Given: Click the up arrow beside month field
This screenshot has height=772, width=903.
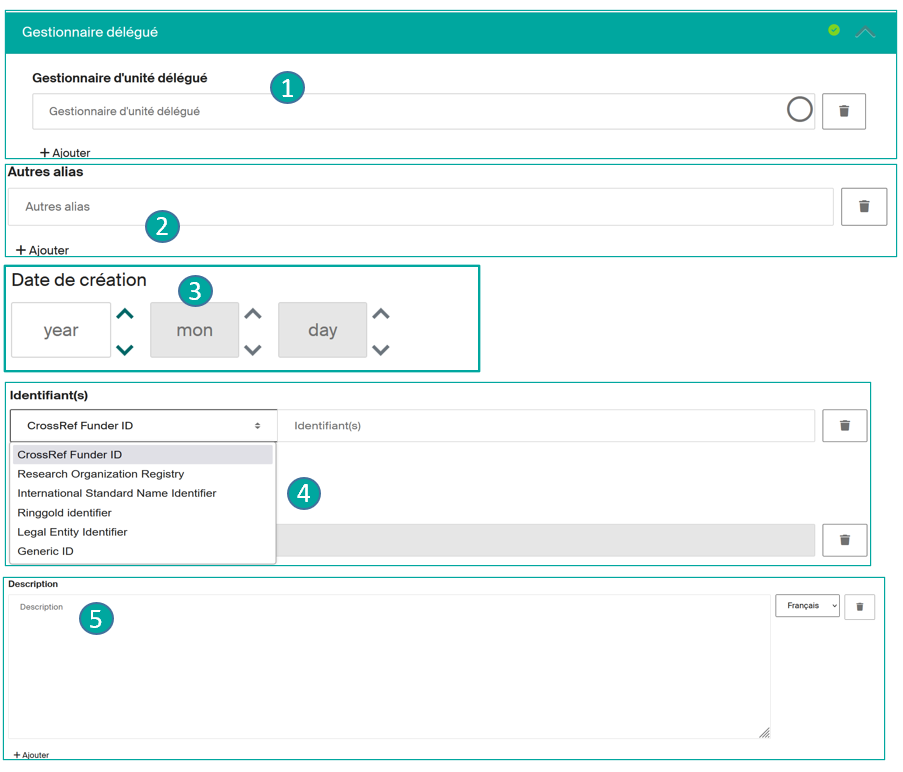Looking at the screenshot, I should click(x=253, y=314).
